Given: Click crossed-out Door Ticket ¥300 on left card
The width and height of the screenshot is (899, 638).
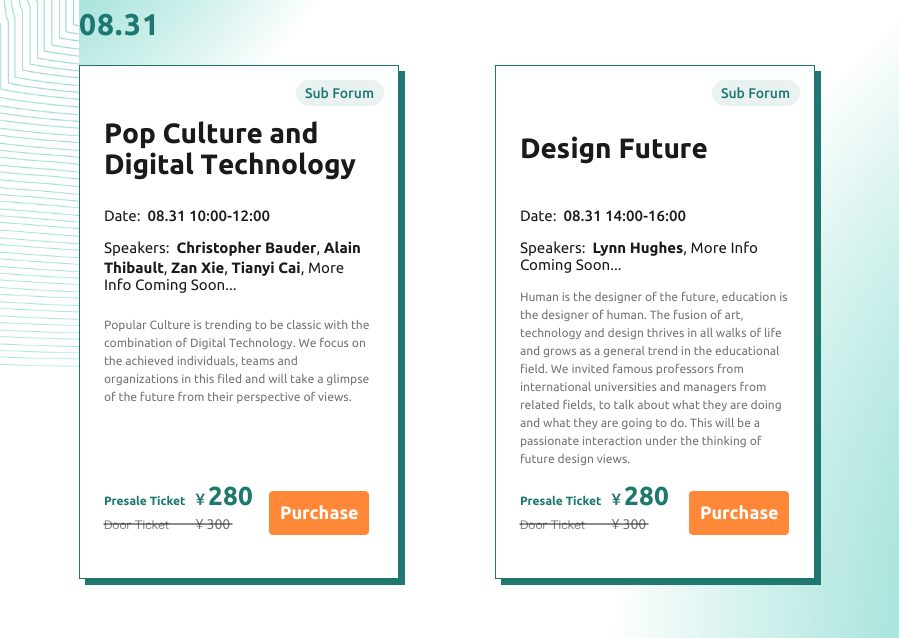Looking at the screenshot, I should (168, 524).
